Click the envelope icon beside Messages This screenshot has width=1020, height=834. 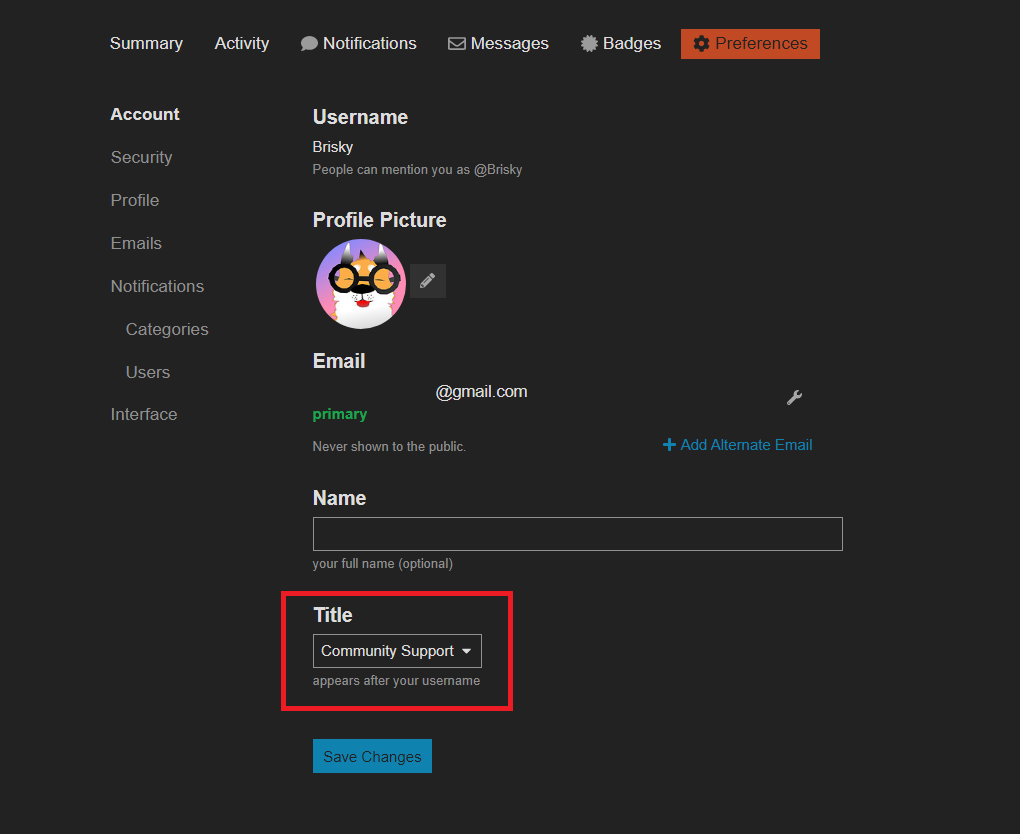pos(457,44)
